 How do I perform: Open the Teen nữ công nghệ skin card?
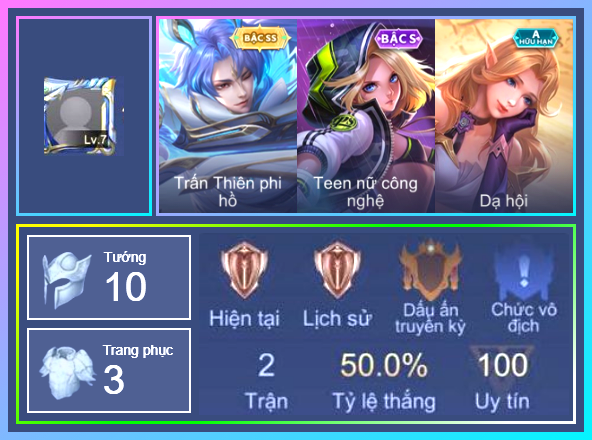pyautogui.click(x=366, y=116)
